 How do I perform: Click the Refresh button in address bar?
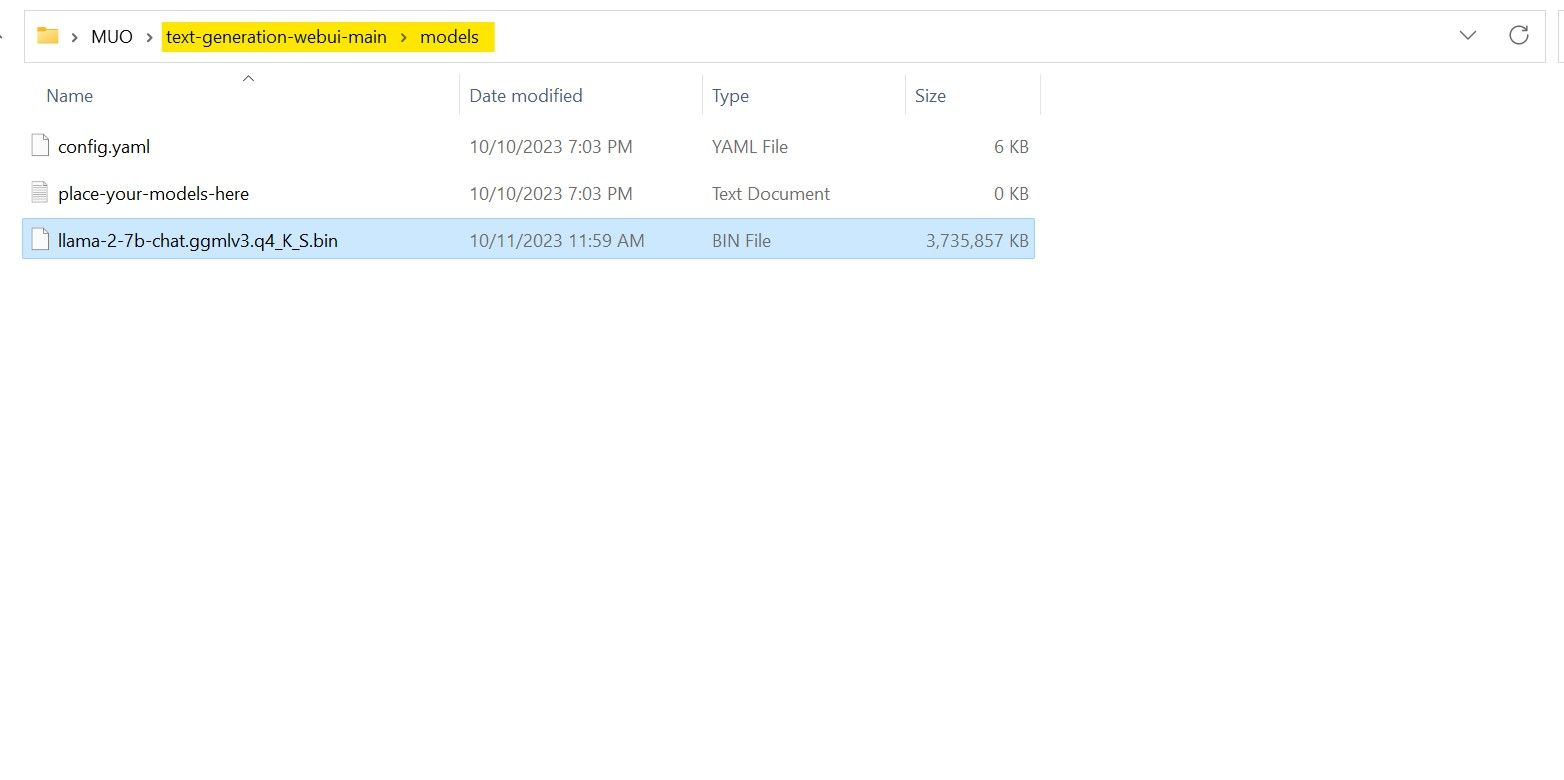tap(1518, 36)
